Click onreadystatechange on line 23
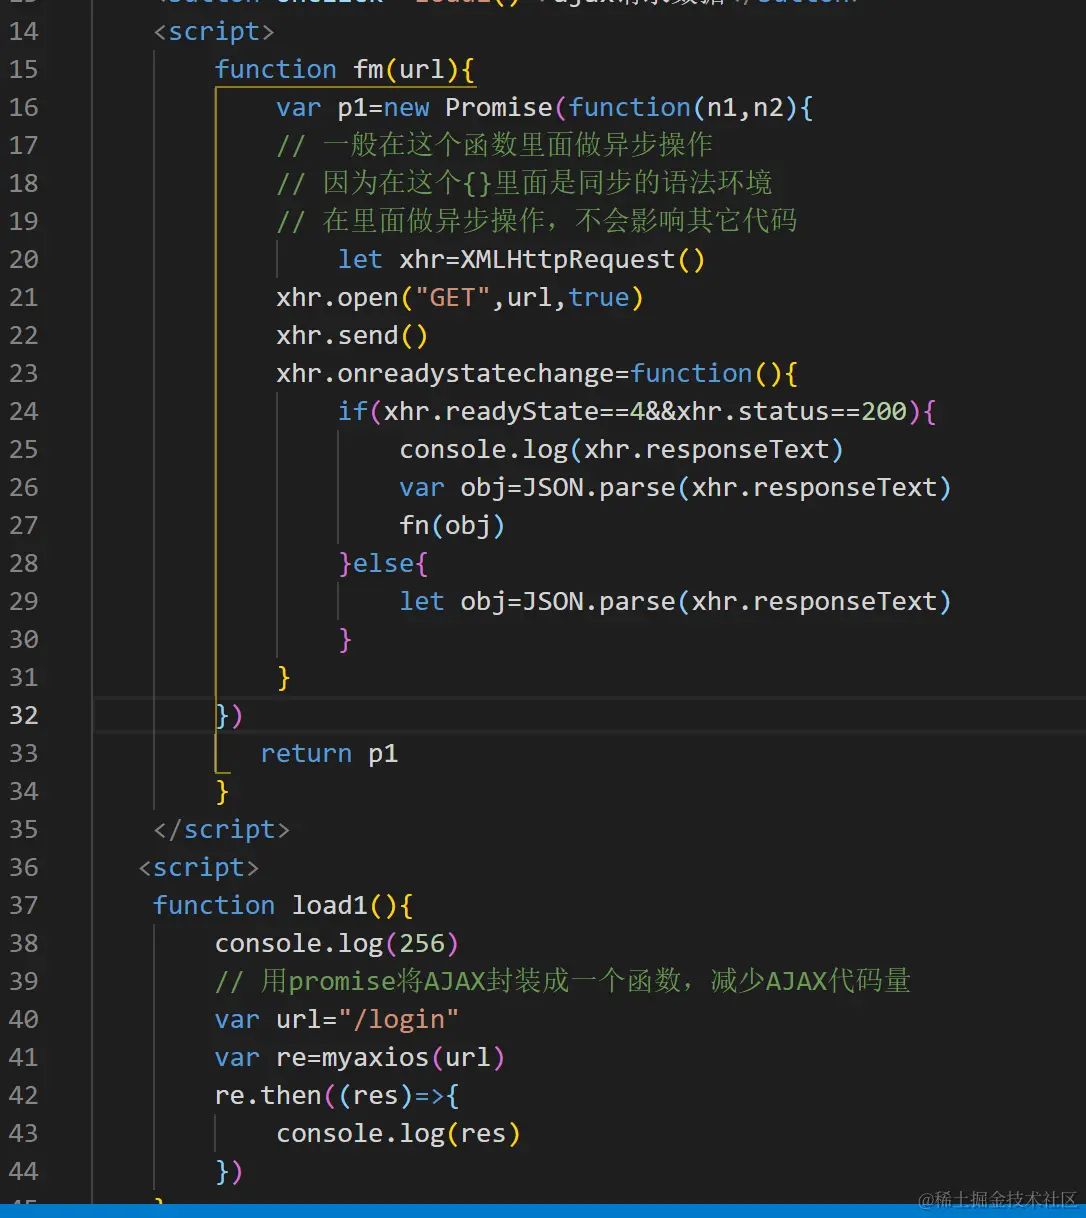Viewport: 1086px width, 1218px height. [476, 373]
